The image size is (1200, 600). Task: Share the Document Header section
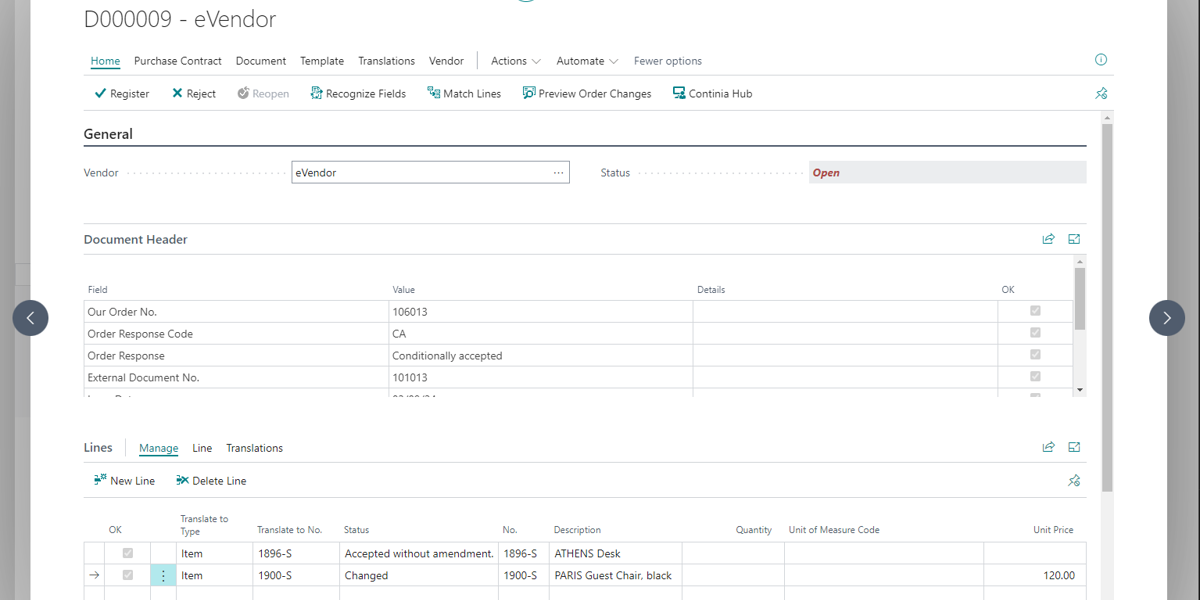pos(1048,239)
